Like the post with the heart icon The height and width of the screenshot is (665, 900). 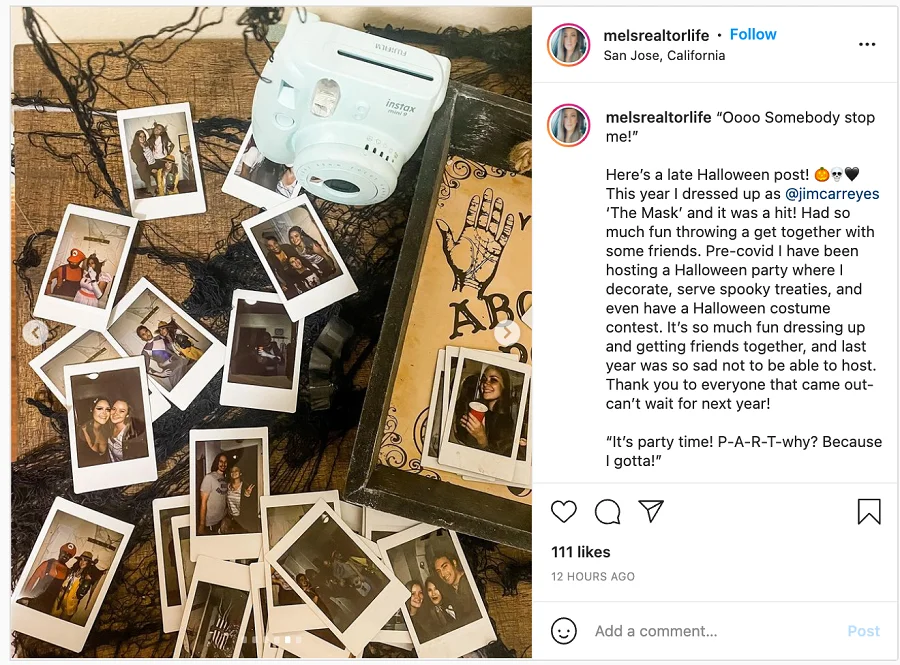[564, 512]
